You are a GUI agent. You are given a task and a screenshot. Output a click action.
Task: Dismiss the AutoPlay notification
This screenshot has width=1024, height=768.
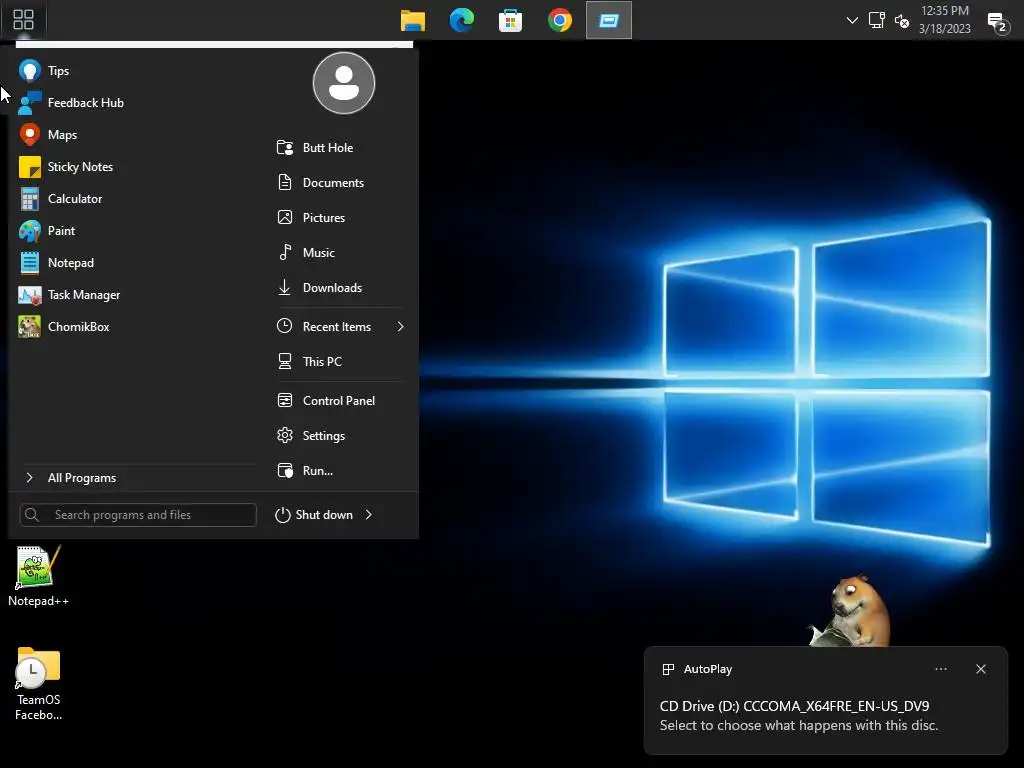980,669
